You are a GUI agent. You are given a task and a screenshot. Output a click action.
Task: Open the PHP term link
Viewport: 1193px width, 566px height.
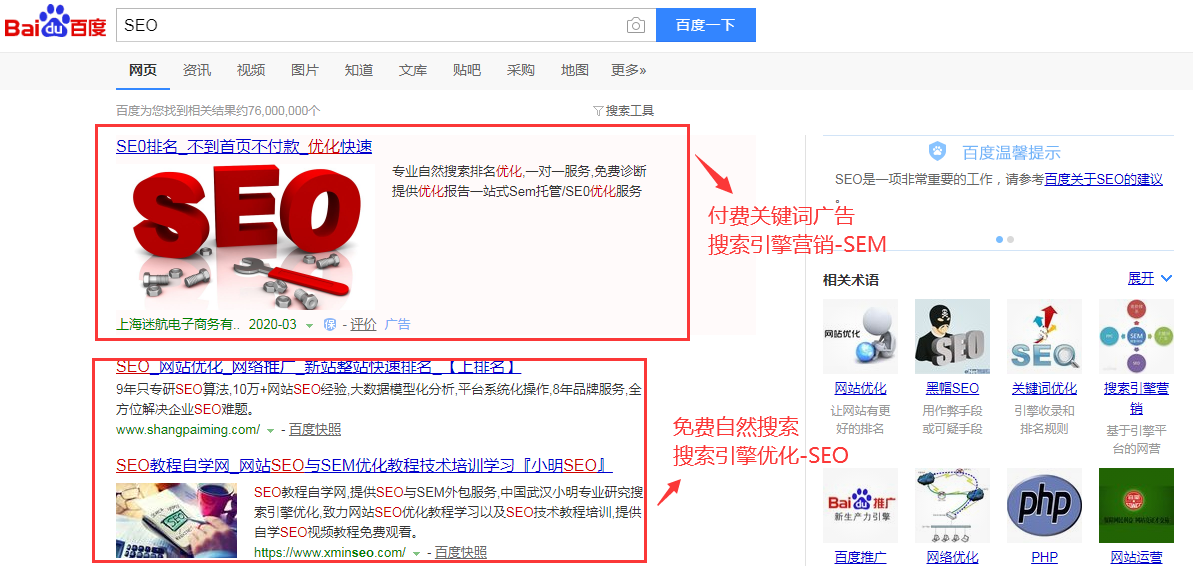1045,557
